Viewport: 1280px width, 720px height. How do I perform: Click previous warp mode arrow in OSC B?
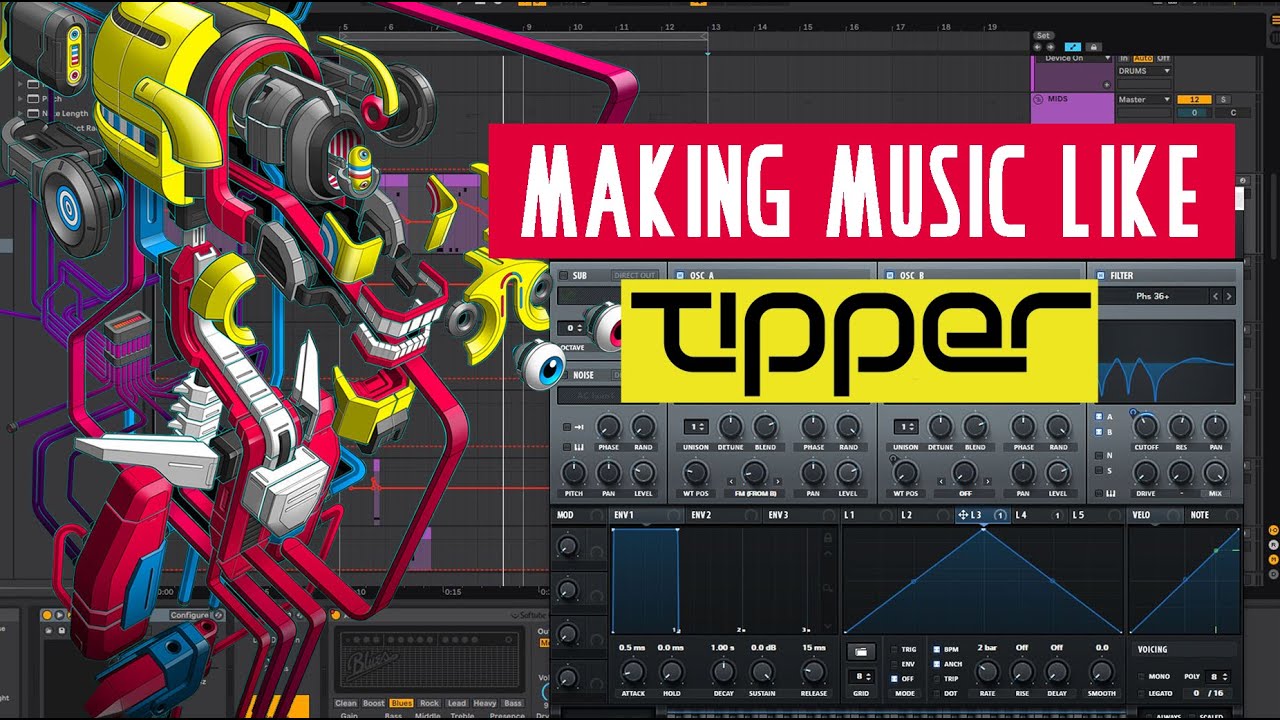point(941,481)
